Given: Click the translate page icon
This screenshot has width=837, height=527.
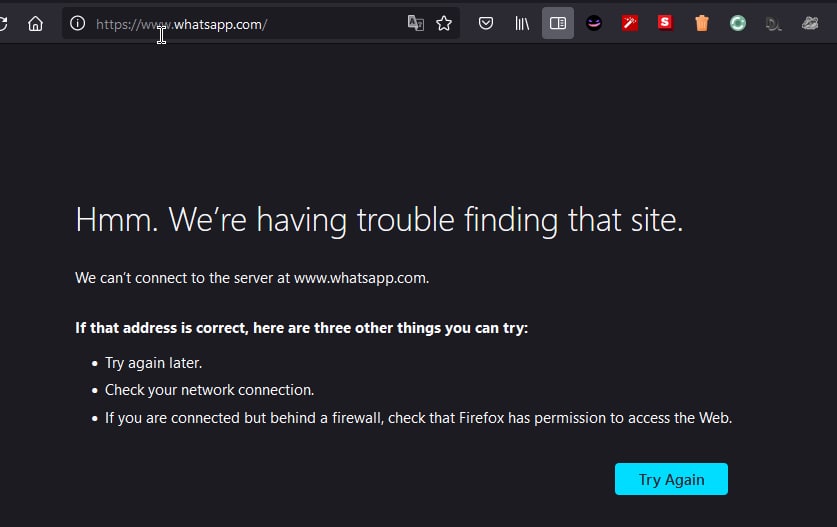Looking at the screenshot, I should [x=415, y=23].
